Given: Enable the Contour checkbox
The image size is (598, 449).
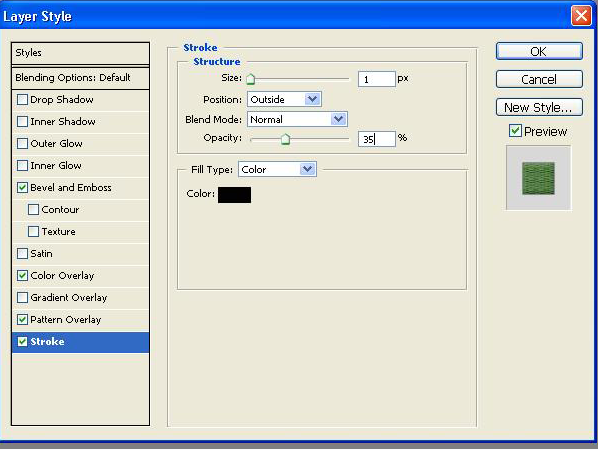Looking at the screenshot, I should 34,209.
